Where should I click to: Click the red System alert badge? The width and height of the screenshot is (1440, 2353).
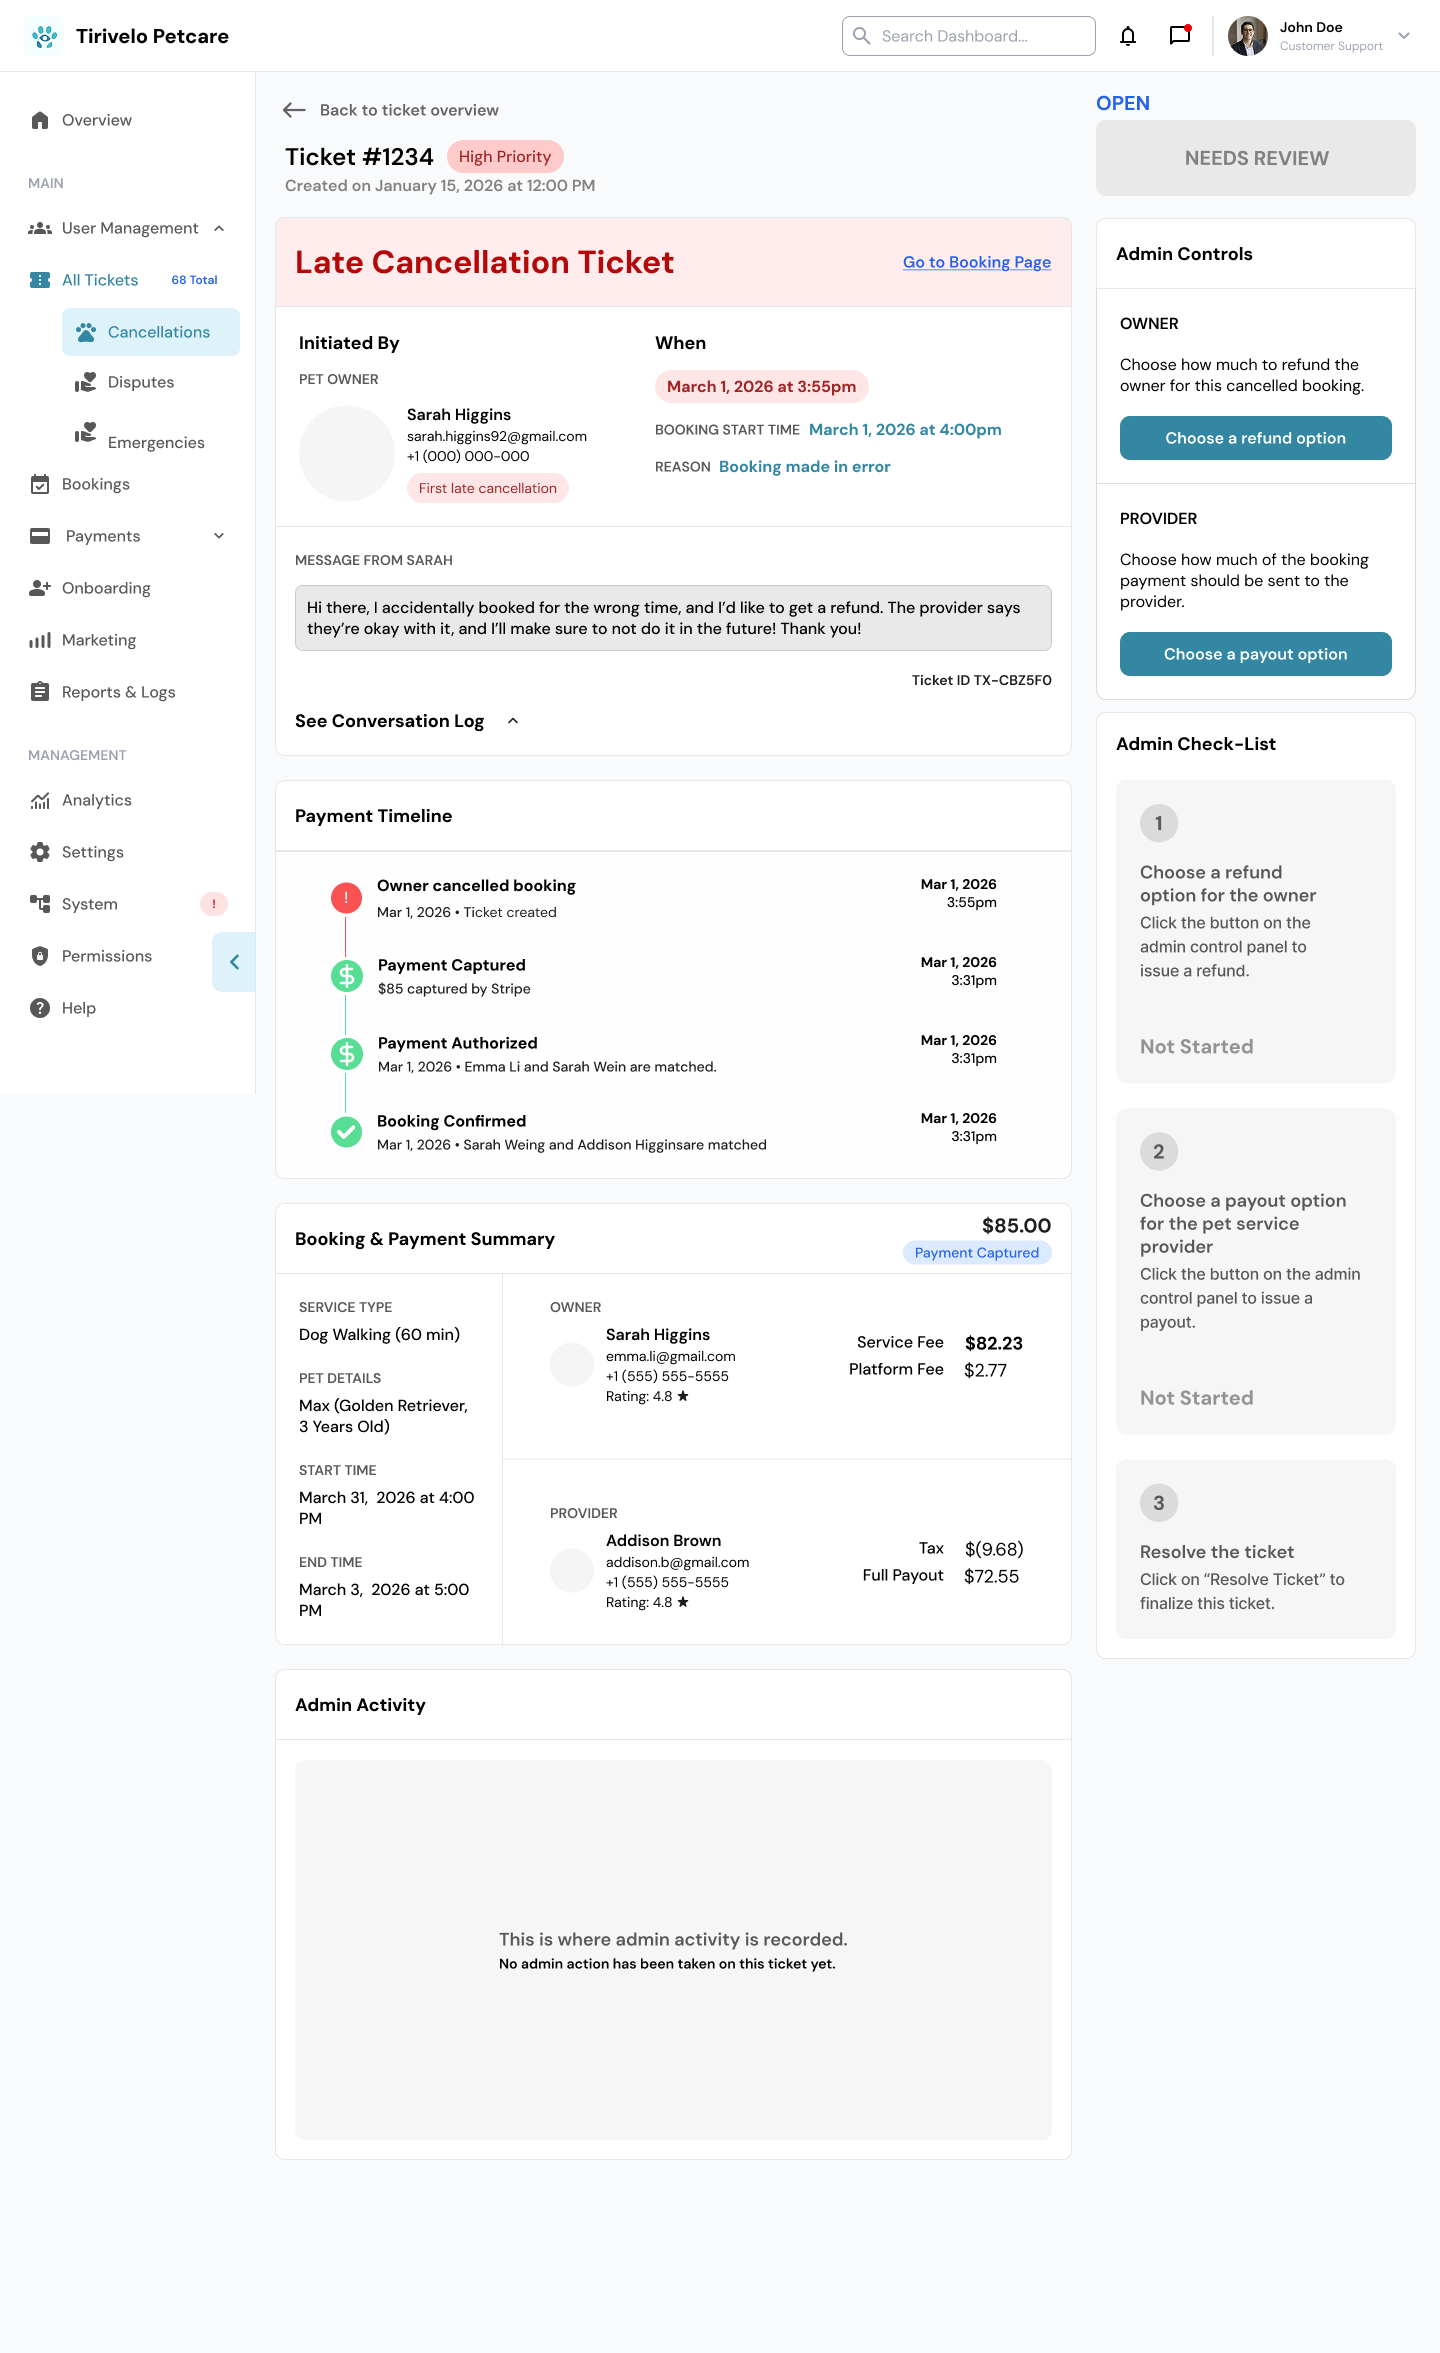pos(214,904)
